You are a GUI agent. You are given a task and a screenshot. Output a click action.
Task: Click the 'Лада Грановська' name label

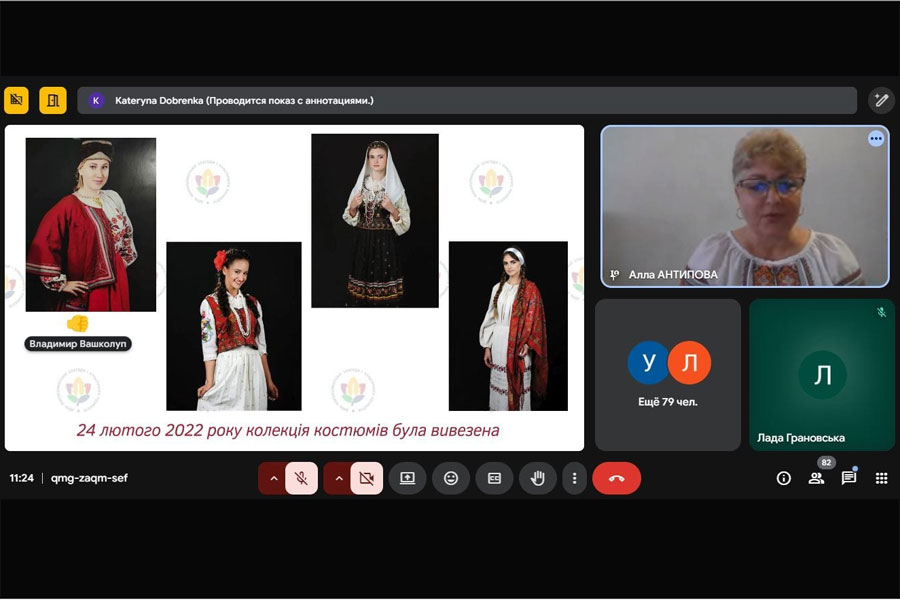(x=801, y=438)
